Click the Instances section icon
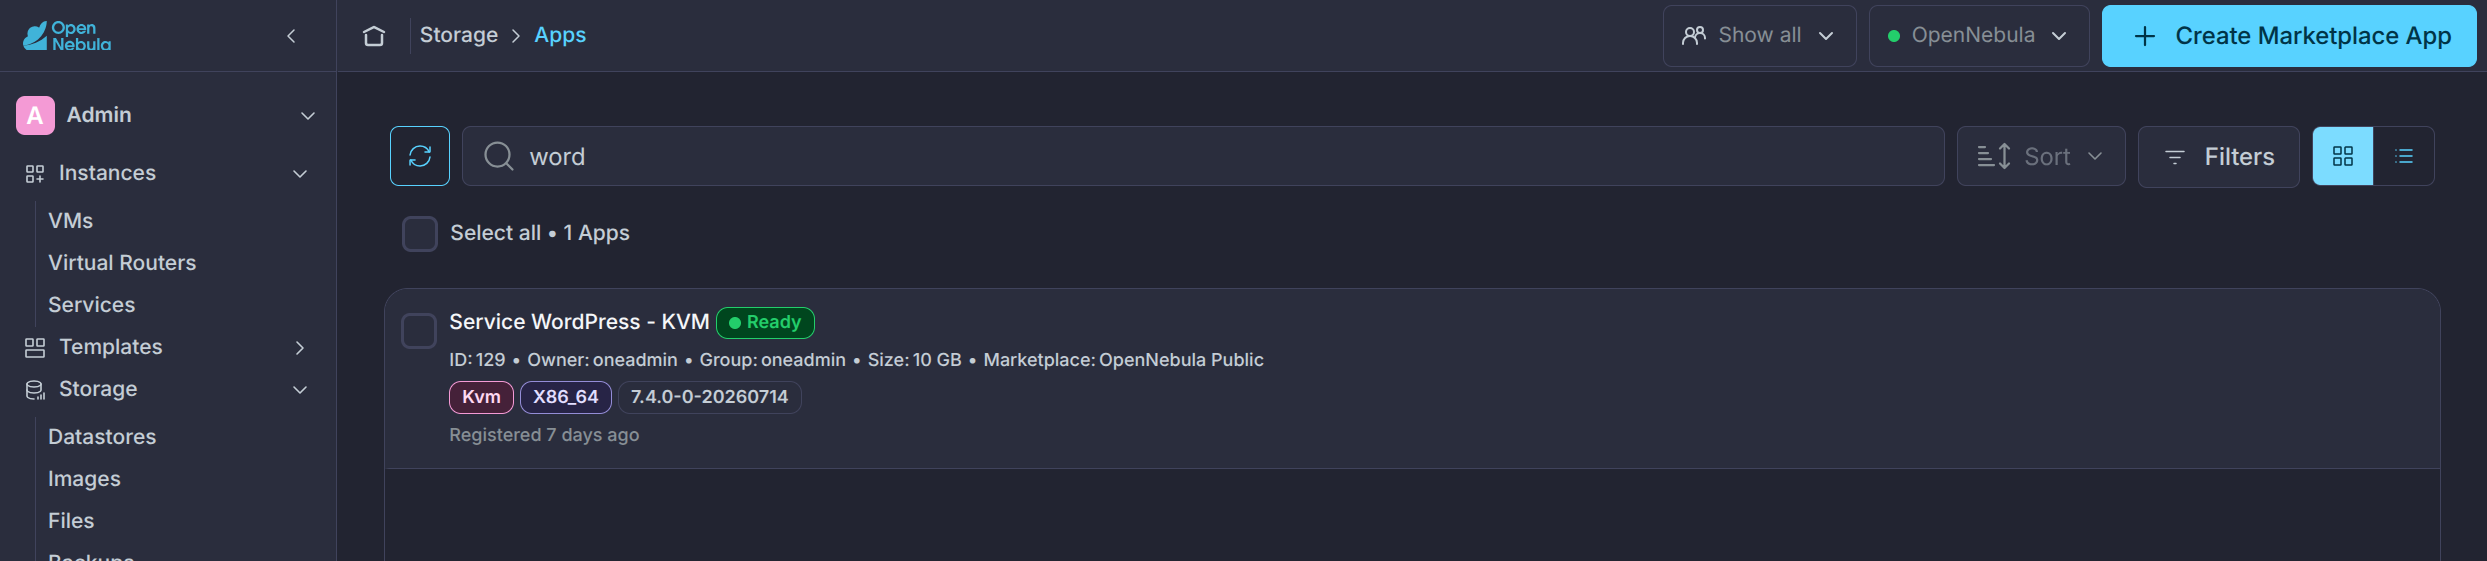Screen dimensions: 2487x561 (x=35, y=174)
